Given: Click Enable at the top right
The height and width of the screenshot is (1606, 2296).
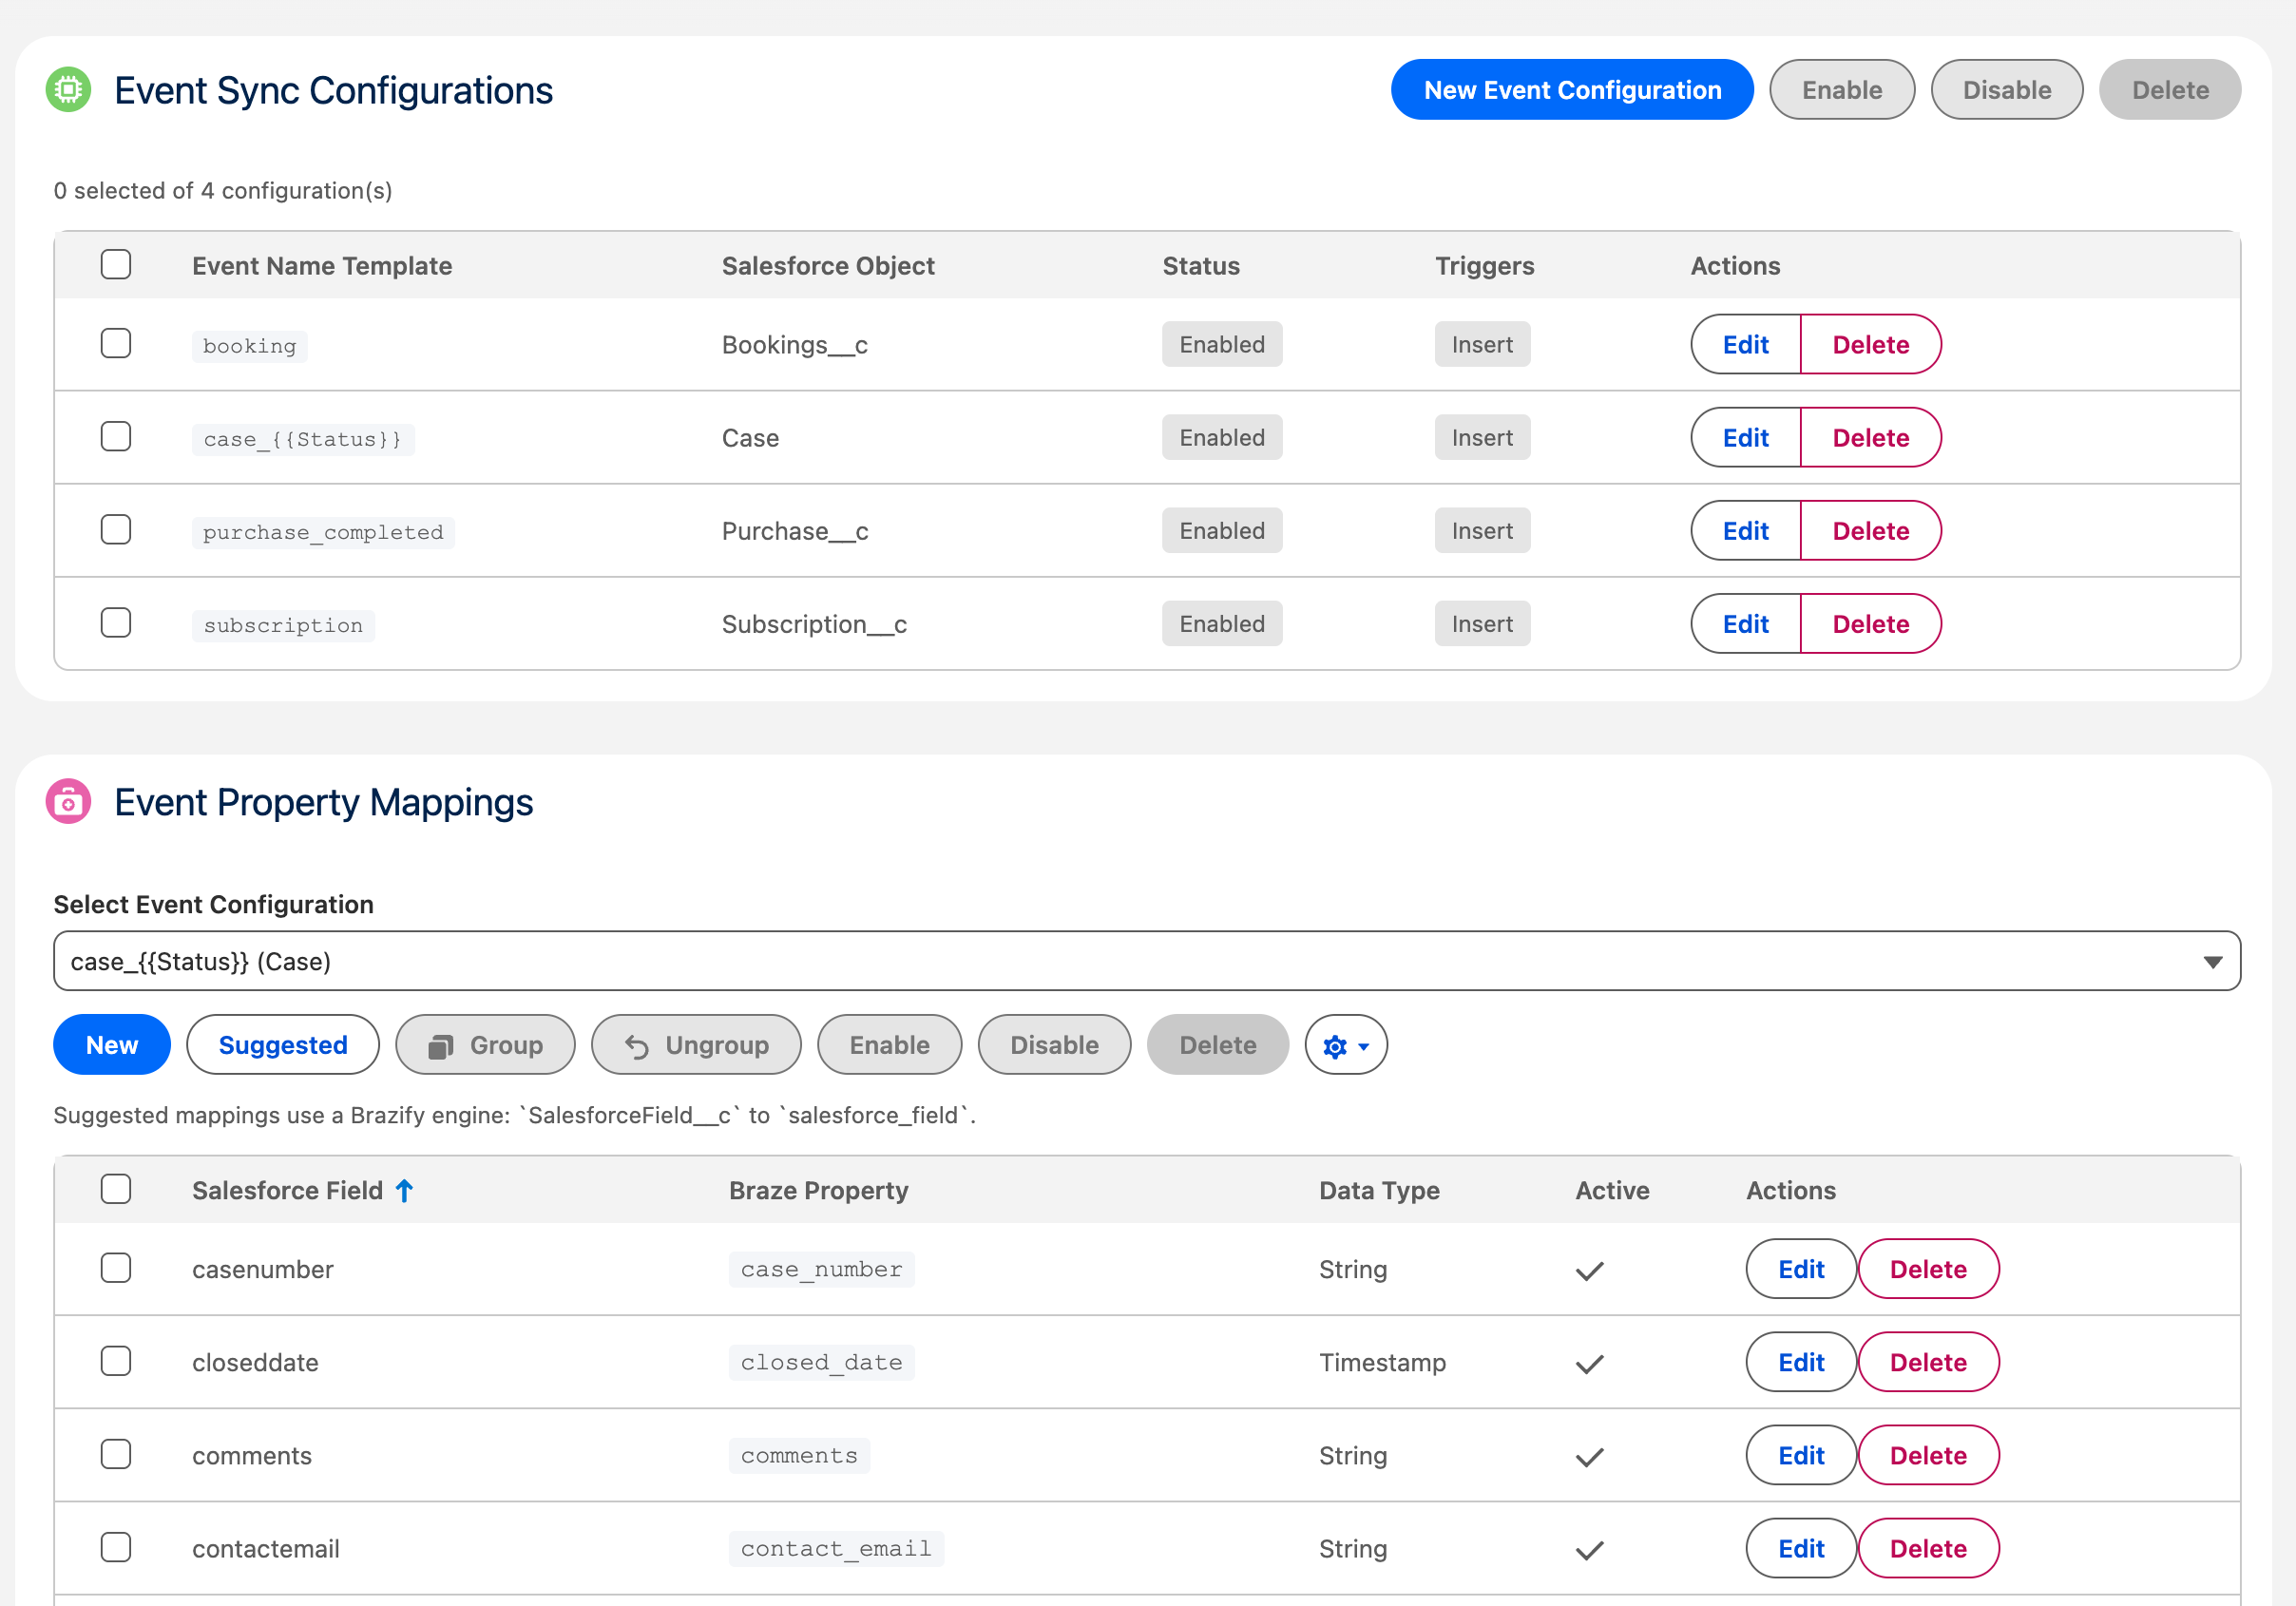Looking at the screenshot, I should [x=1841, y=89].
